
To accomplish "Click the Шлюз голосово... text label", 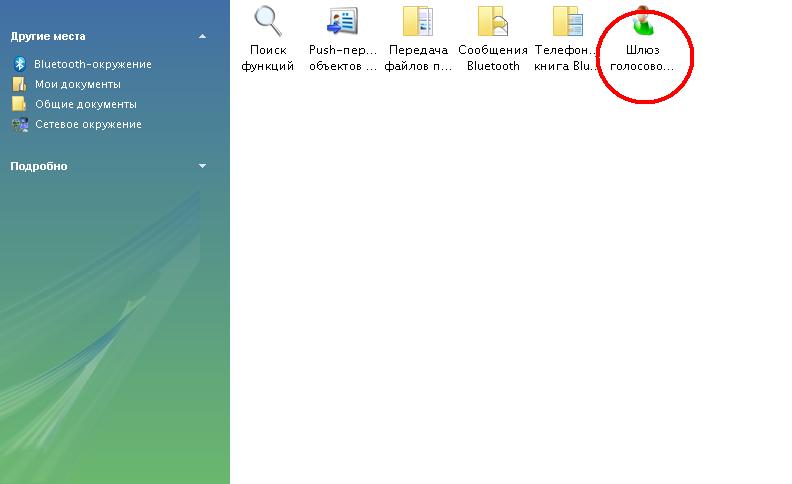I will pos(643,58).
